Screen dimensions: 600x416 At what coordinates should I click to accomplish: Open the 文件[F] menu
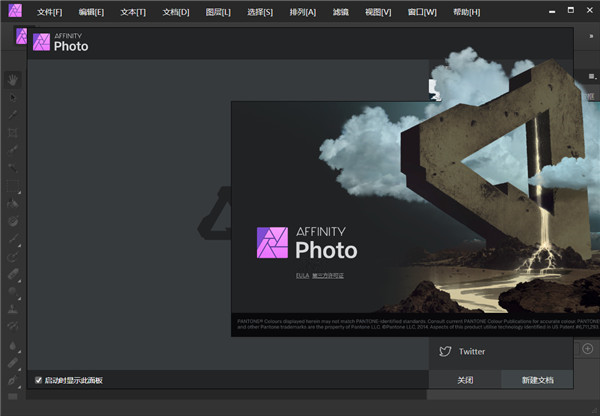[49, 12]
